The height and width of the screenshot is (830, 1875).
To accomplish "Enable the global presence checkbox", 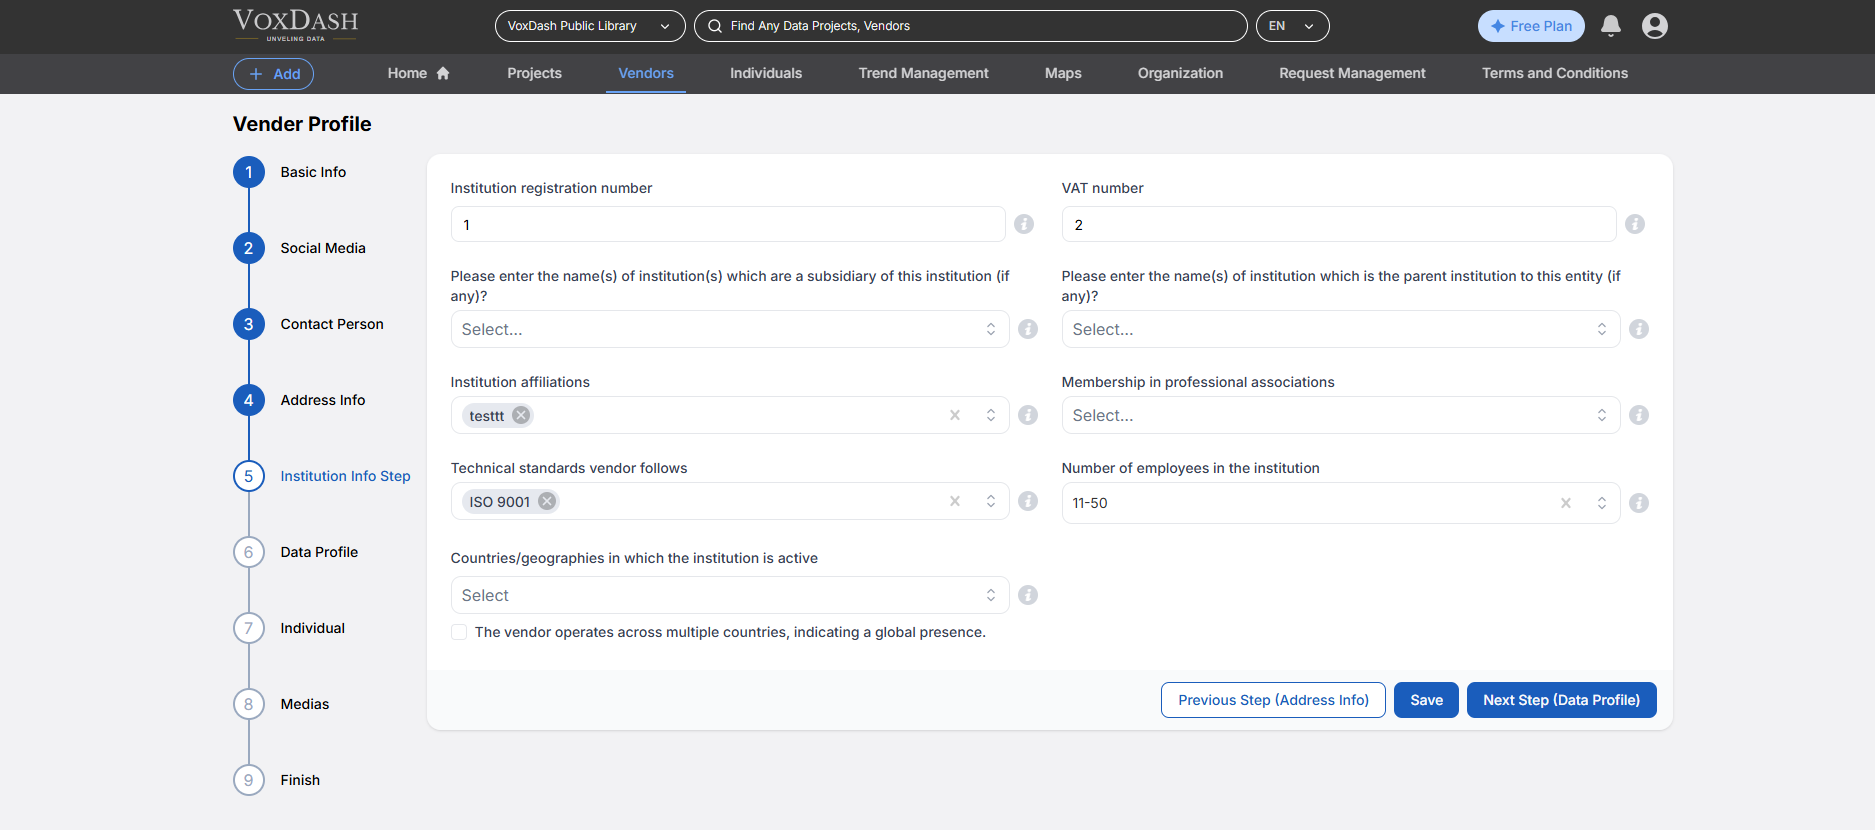I will pyautogui.click(x=459, y=632).
